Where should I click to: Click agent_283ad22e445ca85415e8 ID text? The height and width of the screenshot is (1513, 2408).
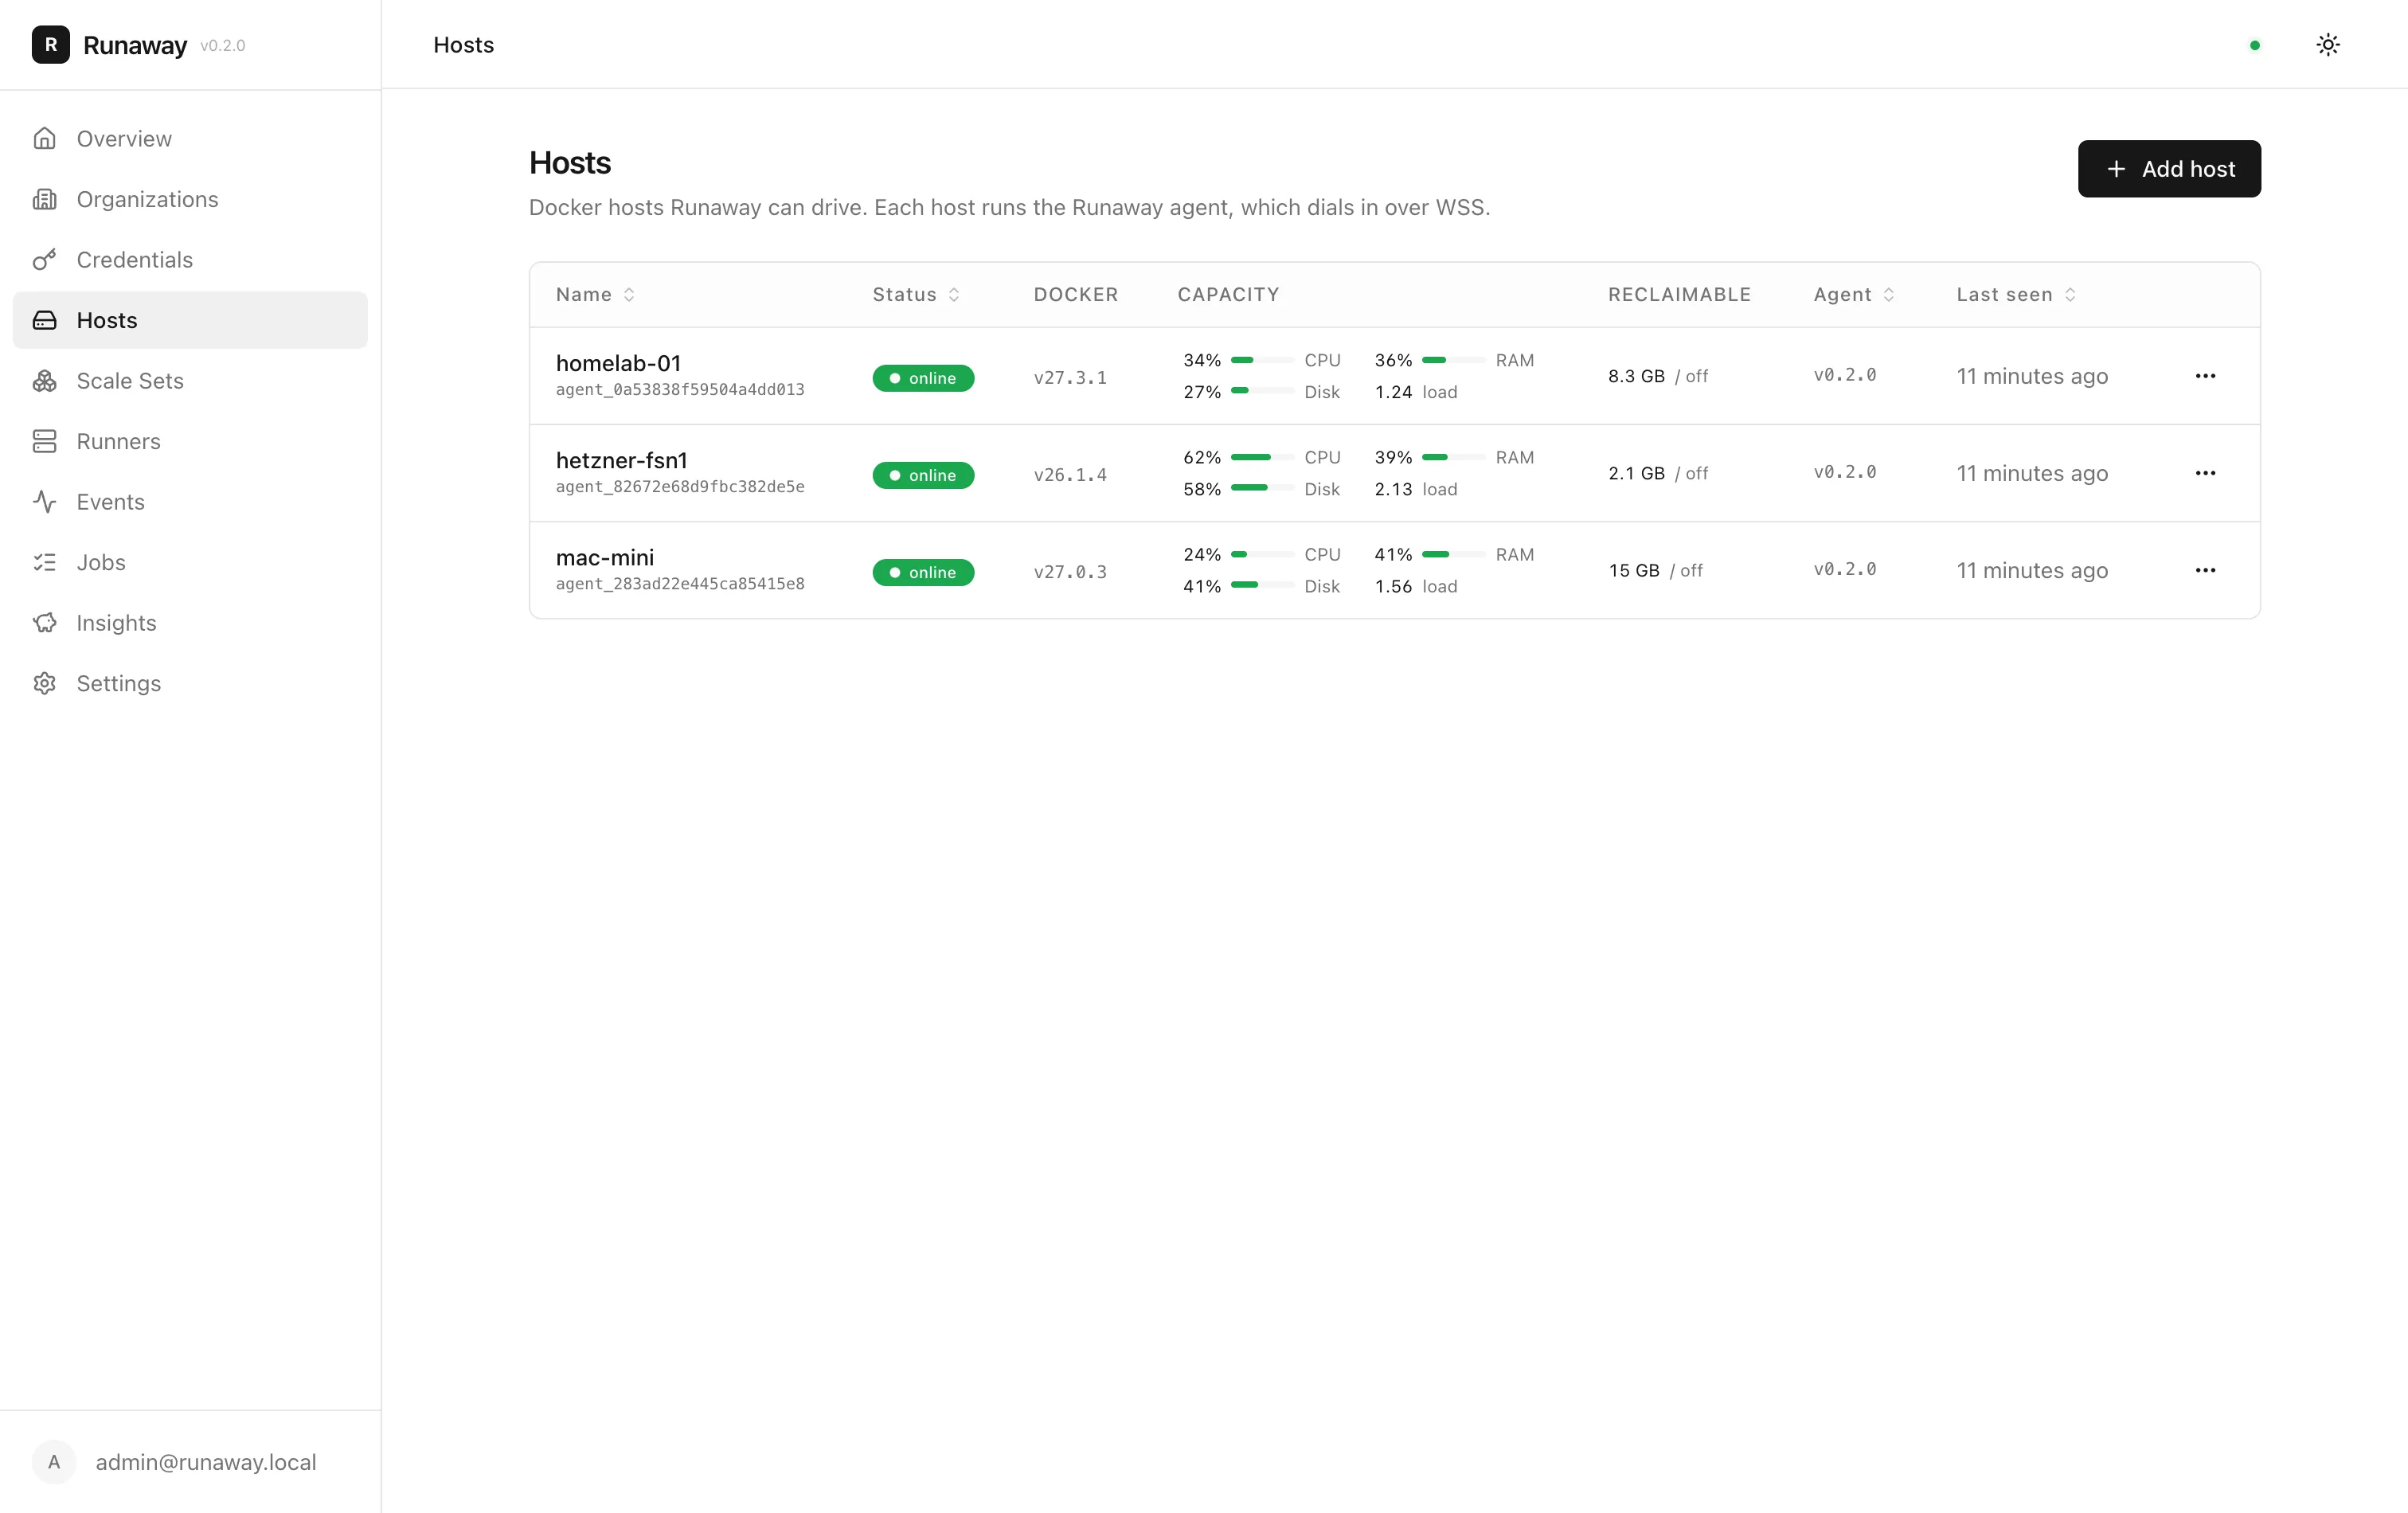pos(680,583)
